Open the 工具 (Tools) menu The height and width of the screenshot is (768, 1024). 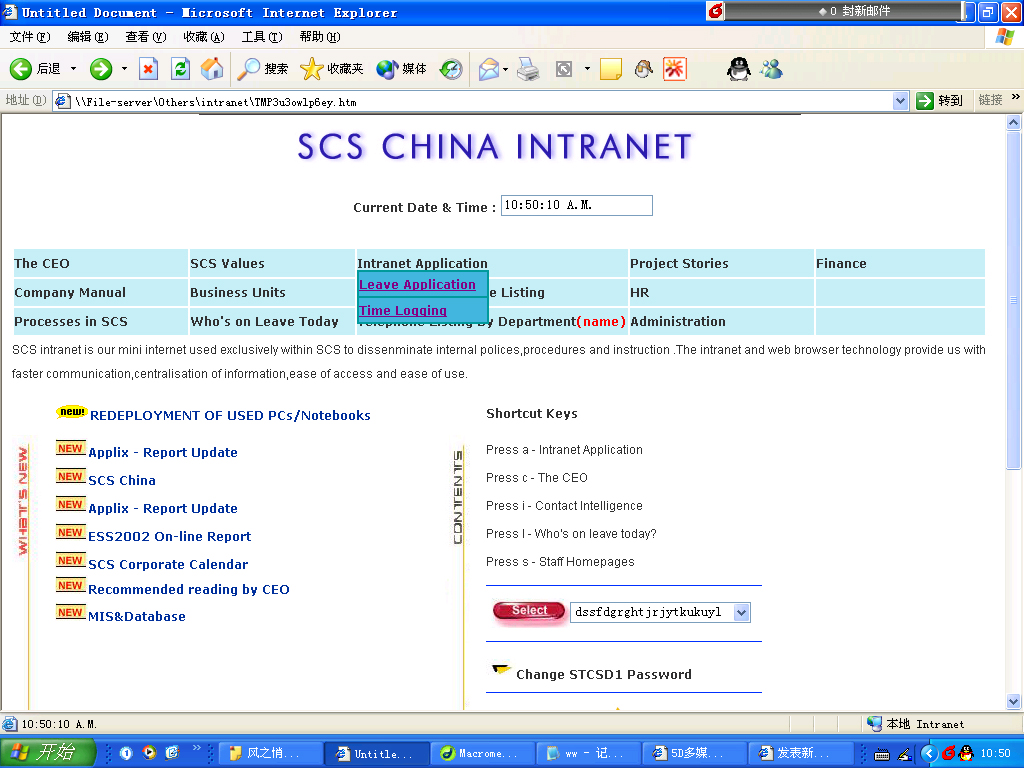pyautogui.click(x=261, y=37)
